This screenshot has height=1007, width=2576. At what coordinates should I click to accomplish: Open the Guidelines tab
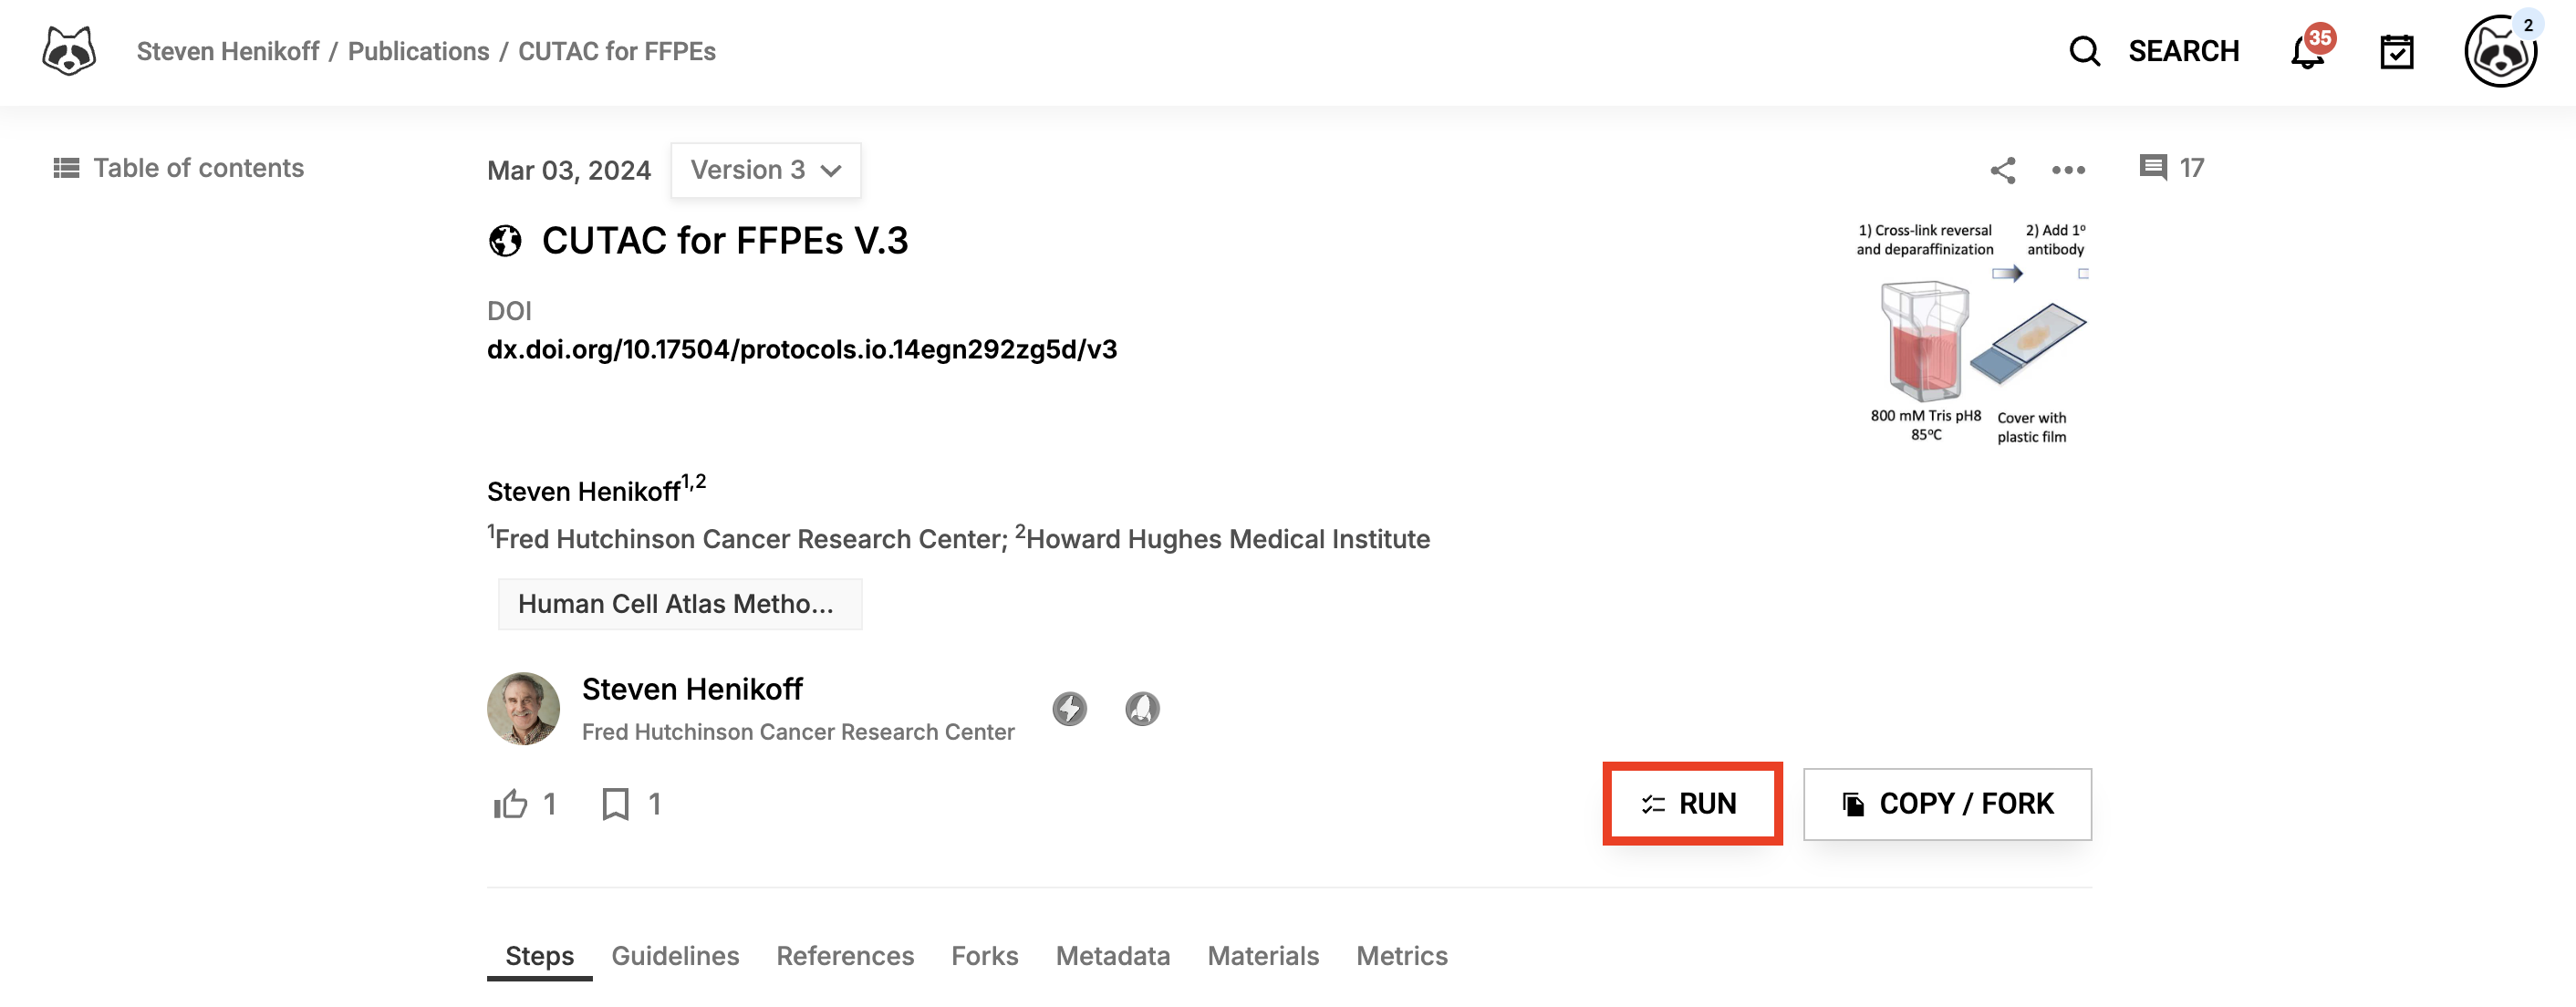tap(675, 955)
